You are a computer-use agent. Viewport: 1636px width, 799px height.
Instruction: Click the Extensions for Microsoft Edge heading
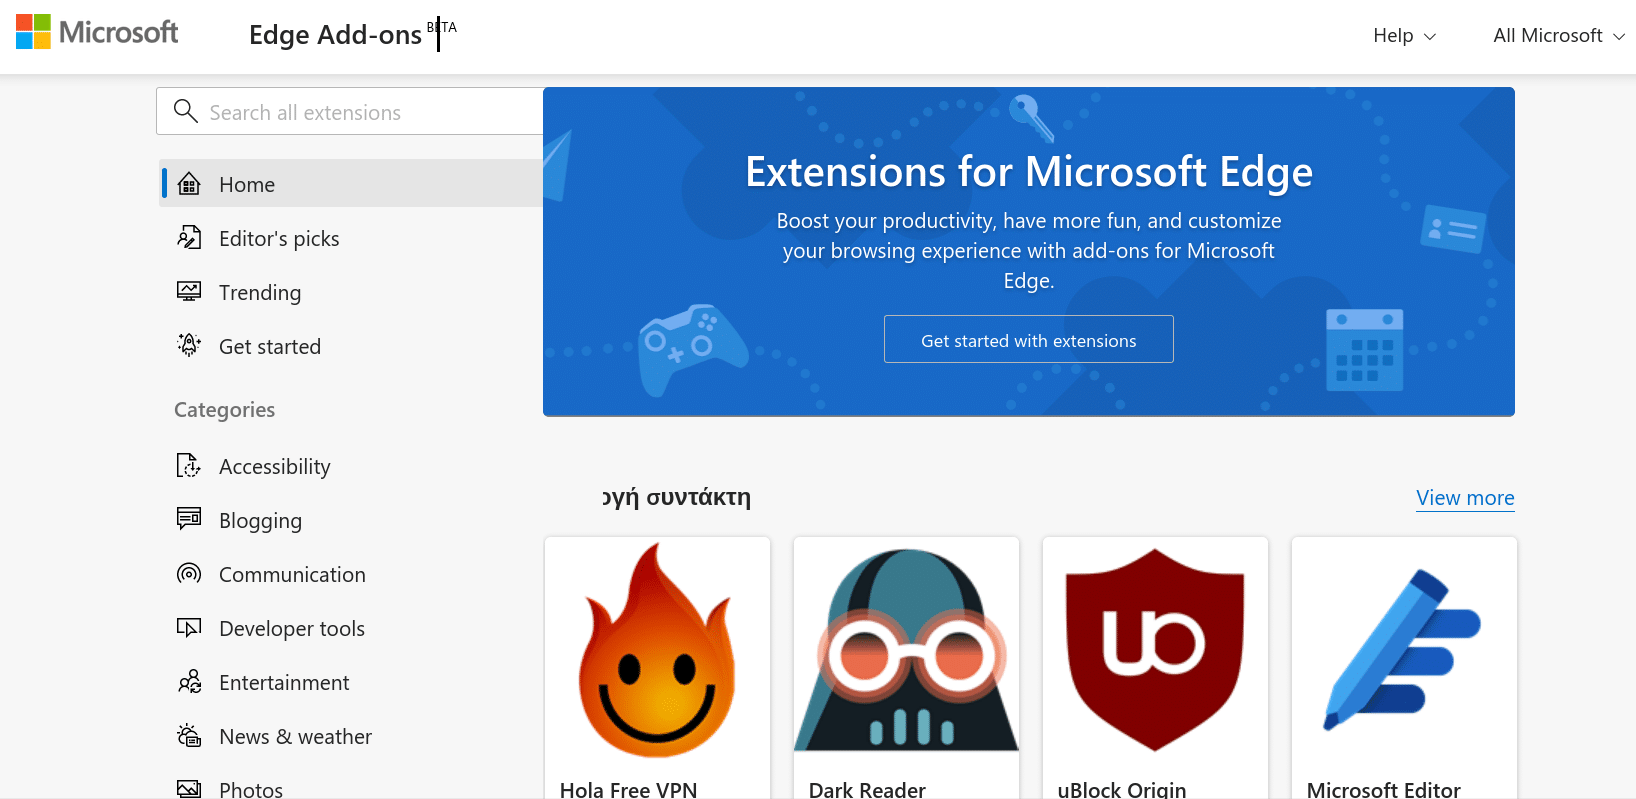tap(1028, 172)
